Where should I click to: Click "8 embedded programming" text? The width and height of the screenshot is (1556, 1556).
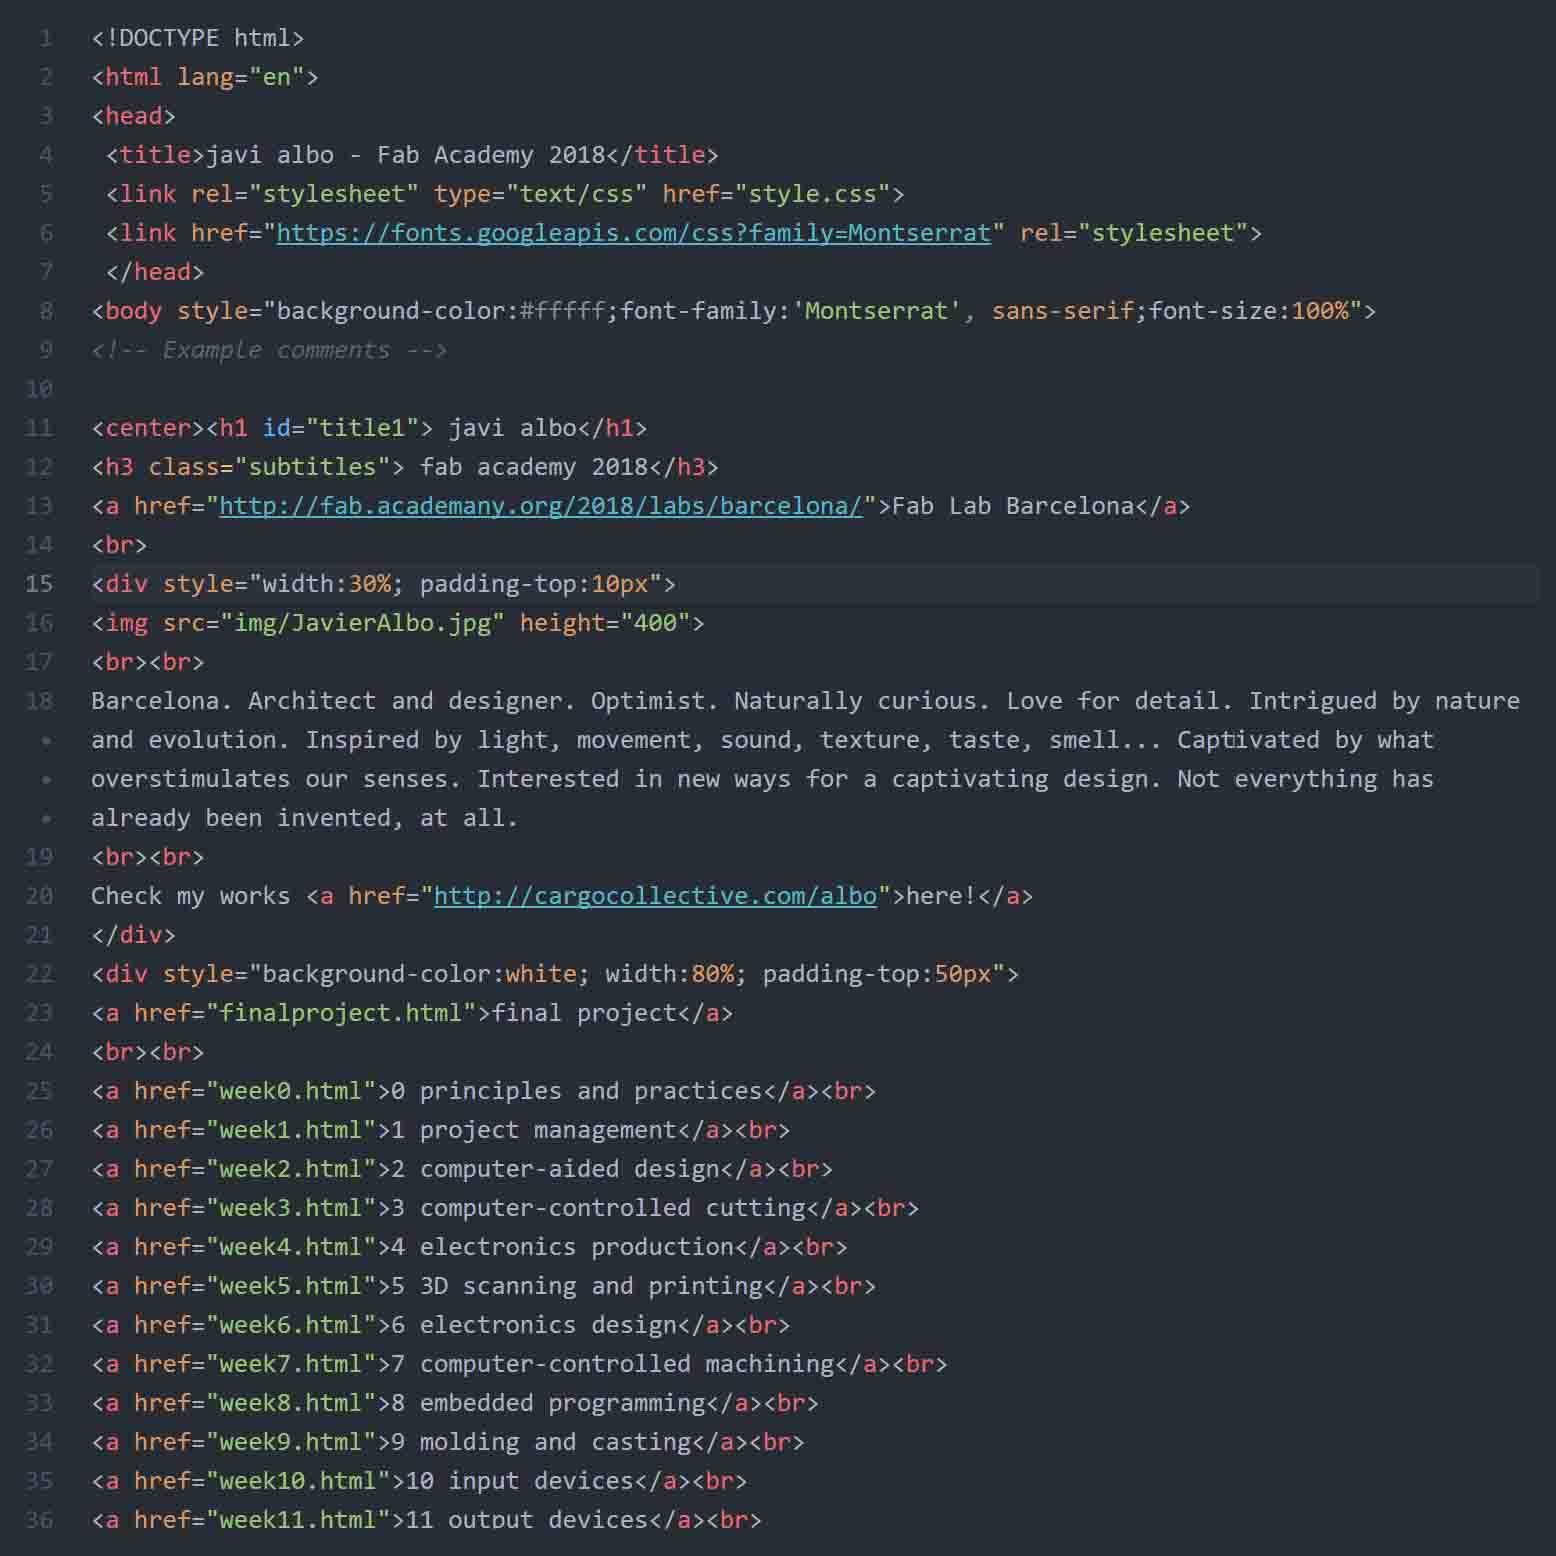click(x=548, y=1403)
